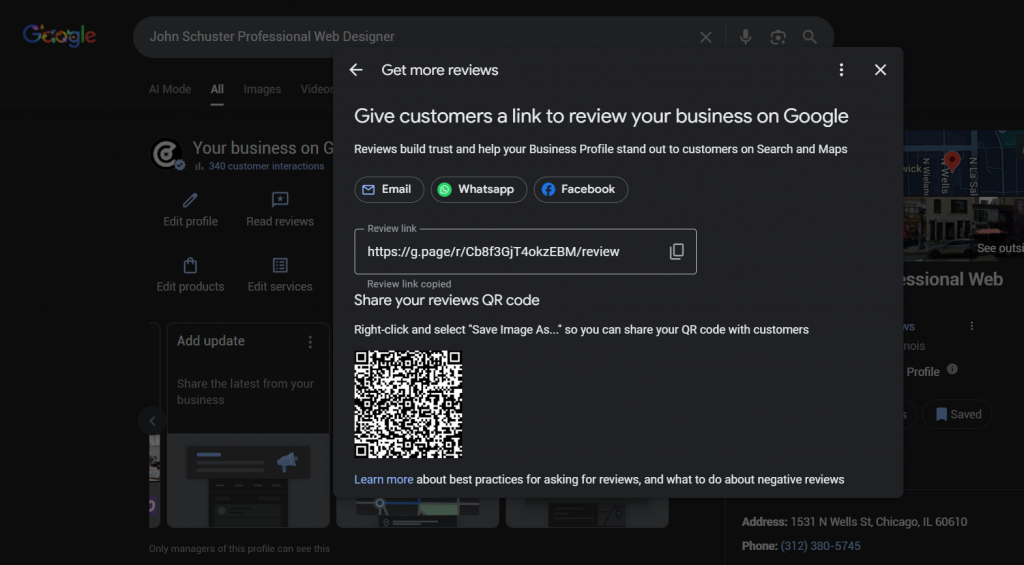The height and width of the screenshot is (565, 1024).
Task: Open the Learn more link
Action: [x=383, y=480]
